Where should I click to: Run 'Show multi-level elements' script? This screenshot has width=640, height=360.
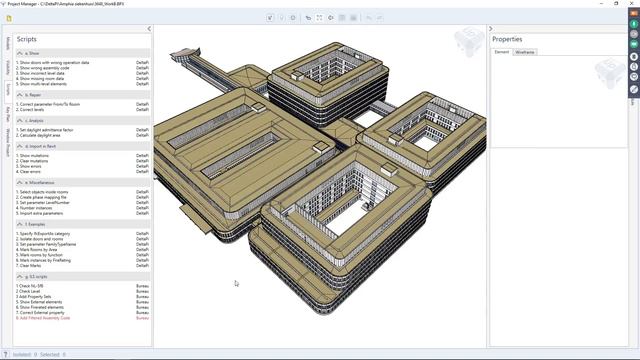coord(41,84)
